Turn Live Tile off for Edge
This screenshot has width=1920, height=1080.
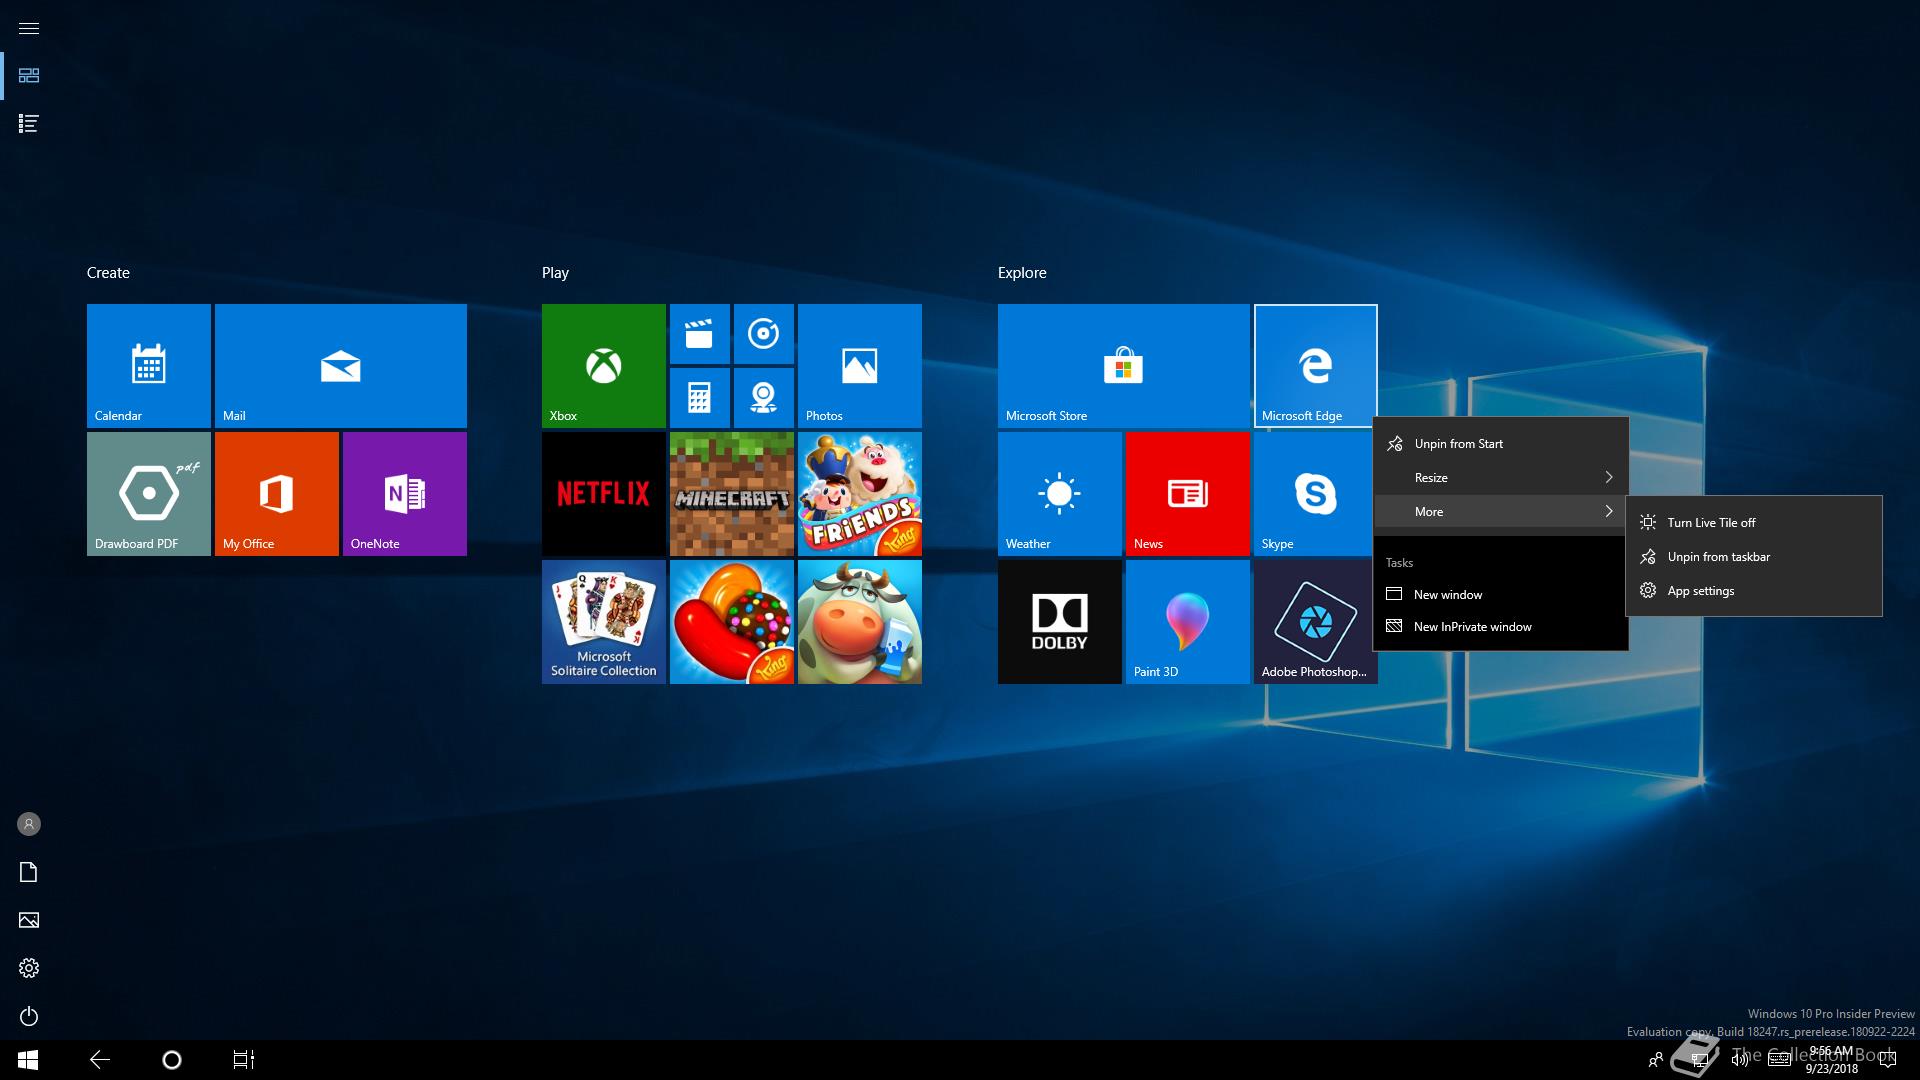pos(1754,523)
